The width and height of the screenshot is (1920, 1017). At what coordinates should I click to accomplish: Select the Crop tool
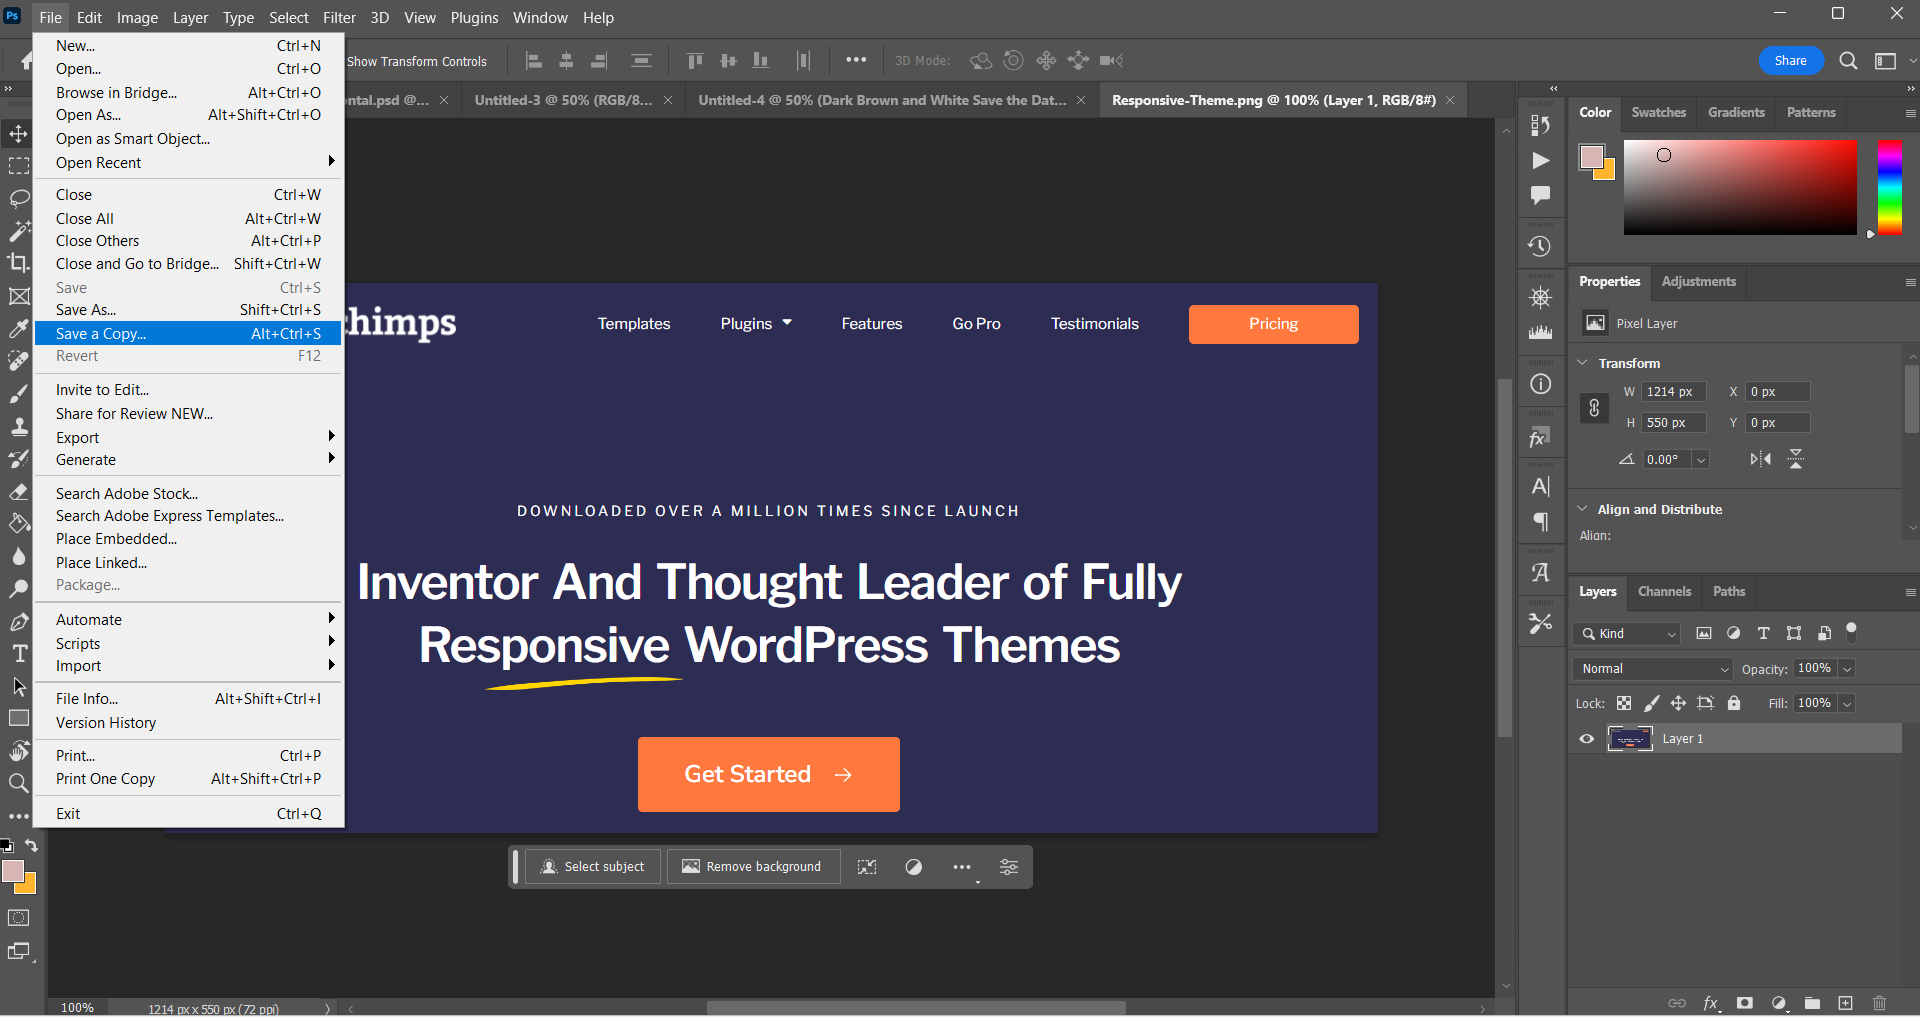point(18,263)
